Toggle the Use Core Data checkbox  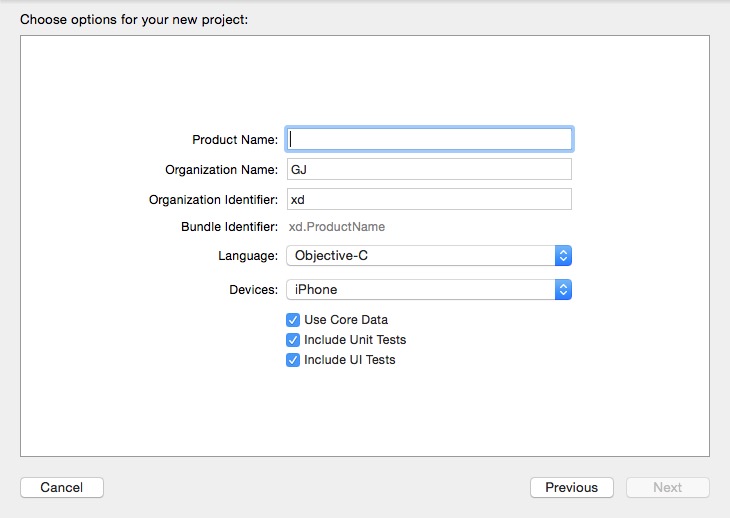293,320
